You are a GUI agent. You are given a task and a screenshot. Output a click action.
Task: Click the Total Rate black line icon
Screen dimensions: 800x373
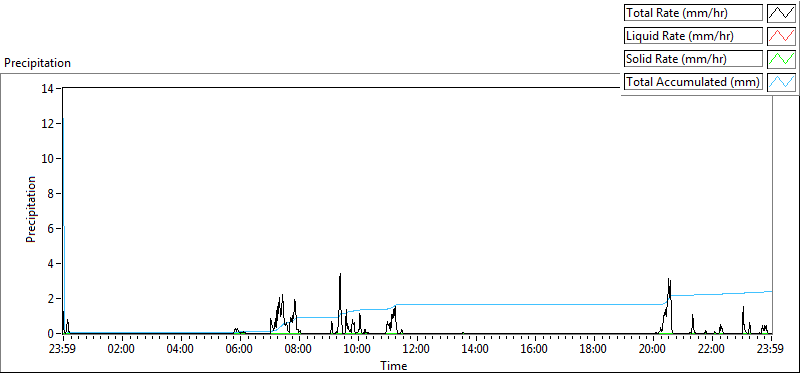pos(781,13)
